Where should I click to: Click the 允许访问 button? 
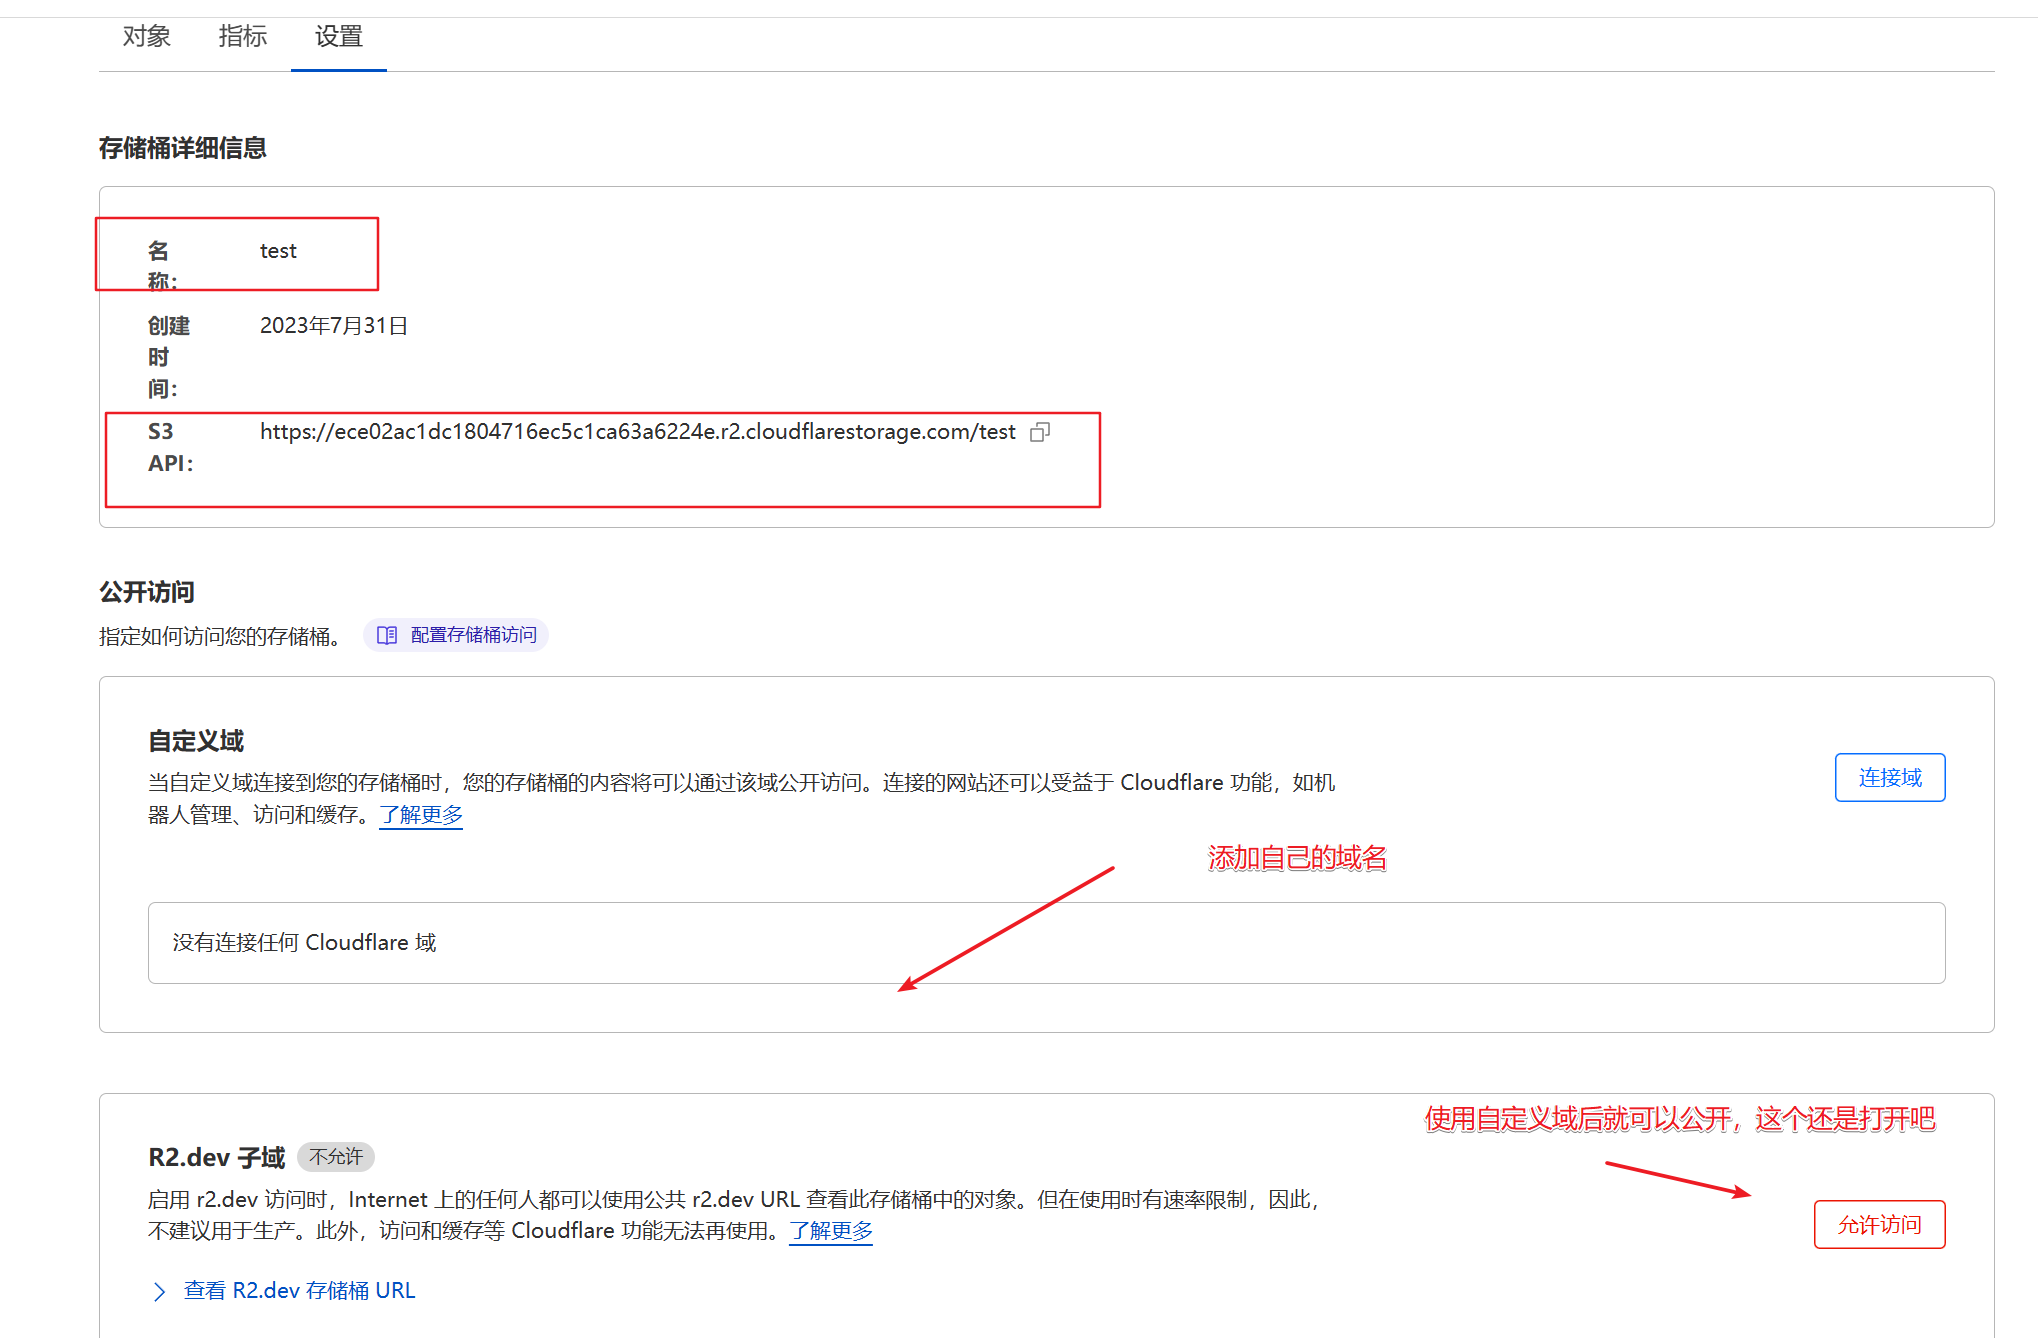tap(1879, 1224)
